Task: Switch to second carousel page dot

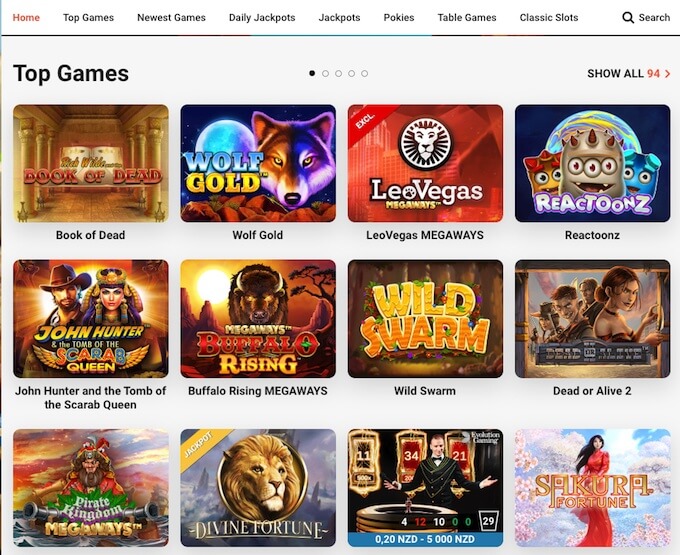Action: click(325, 73)
